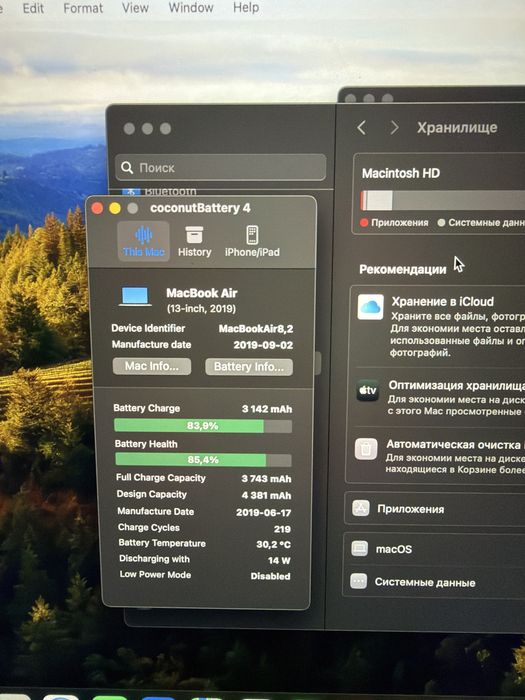Click the iCloud icon for Хранение в iCloud

(371, 307)
